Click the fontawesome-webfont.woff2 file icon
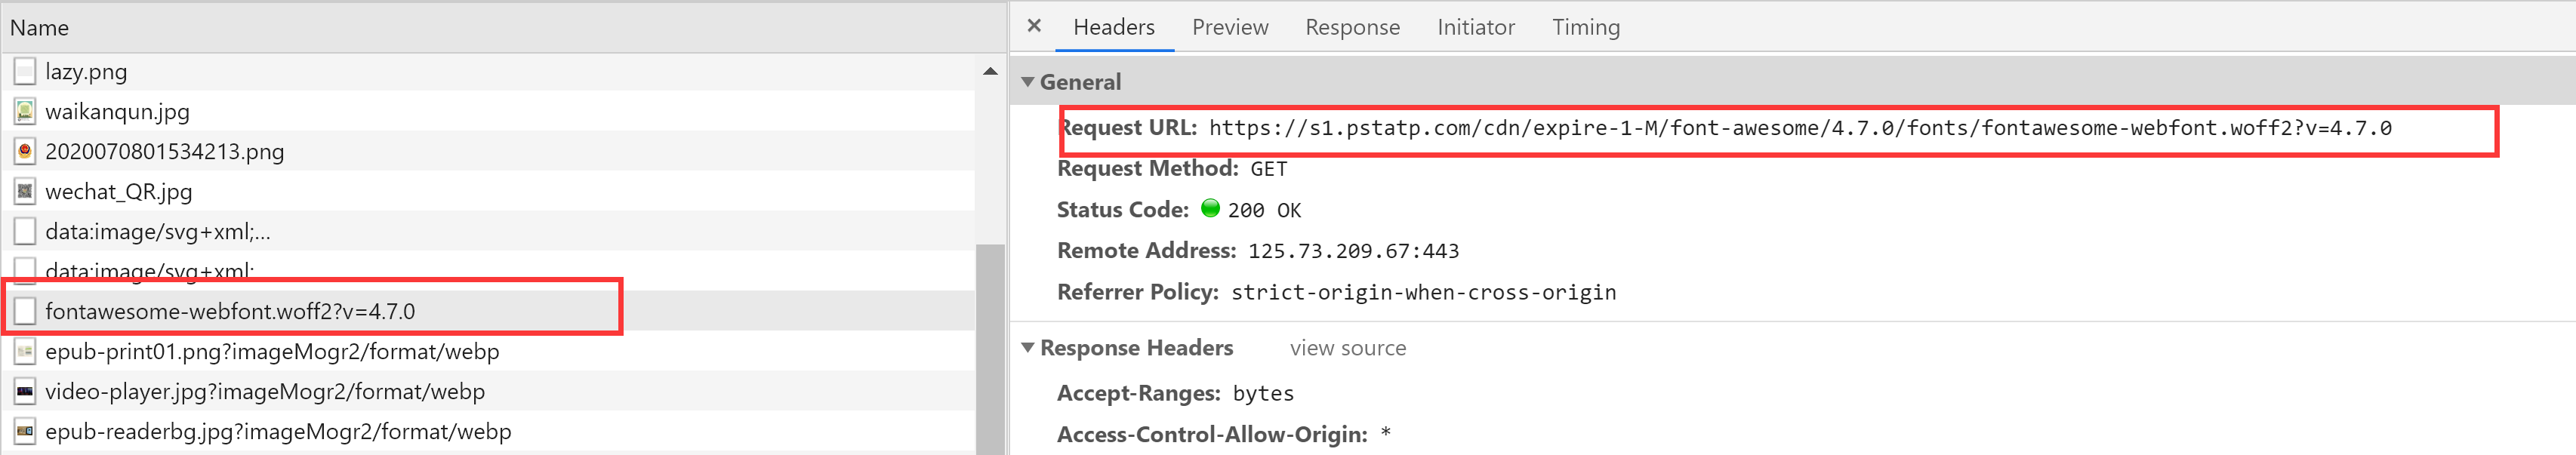 tap(25, 311)
